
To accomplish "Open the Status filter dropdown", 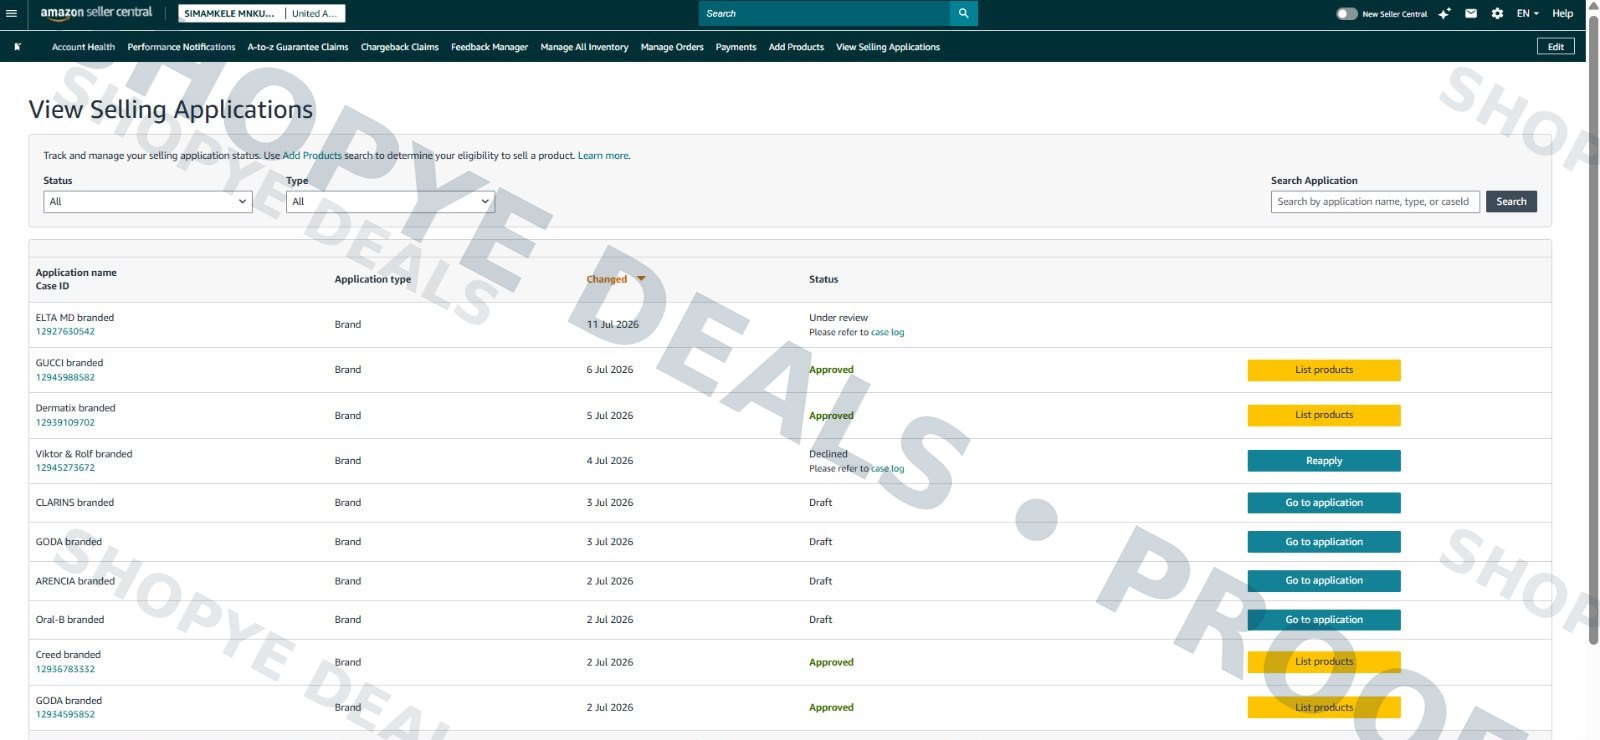I will 148,202.
